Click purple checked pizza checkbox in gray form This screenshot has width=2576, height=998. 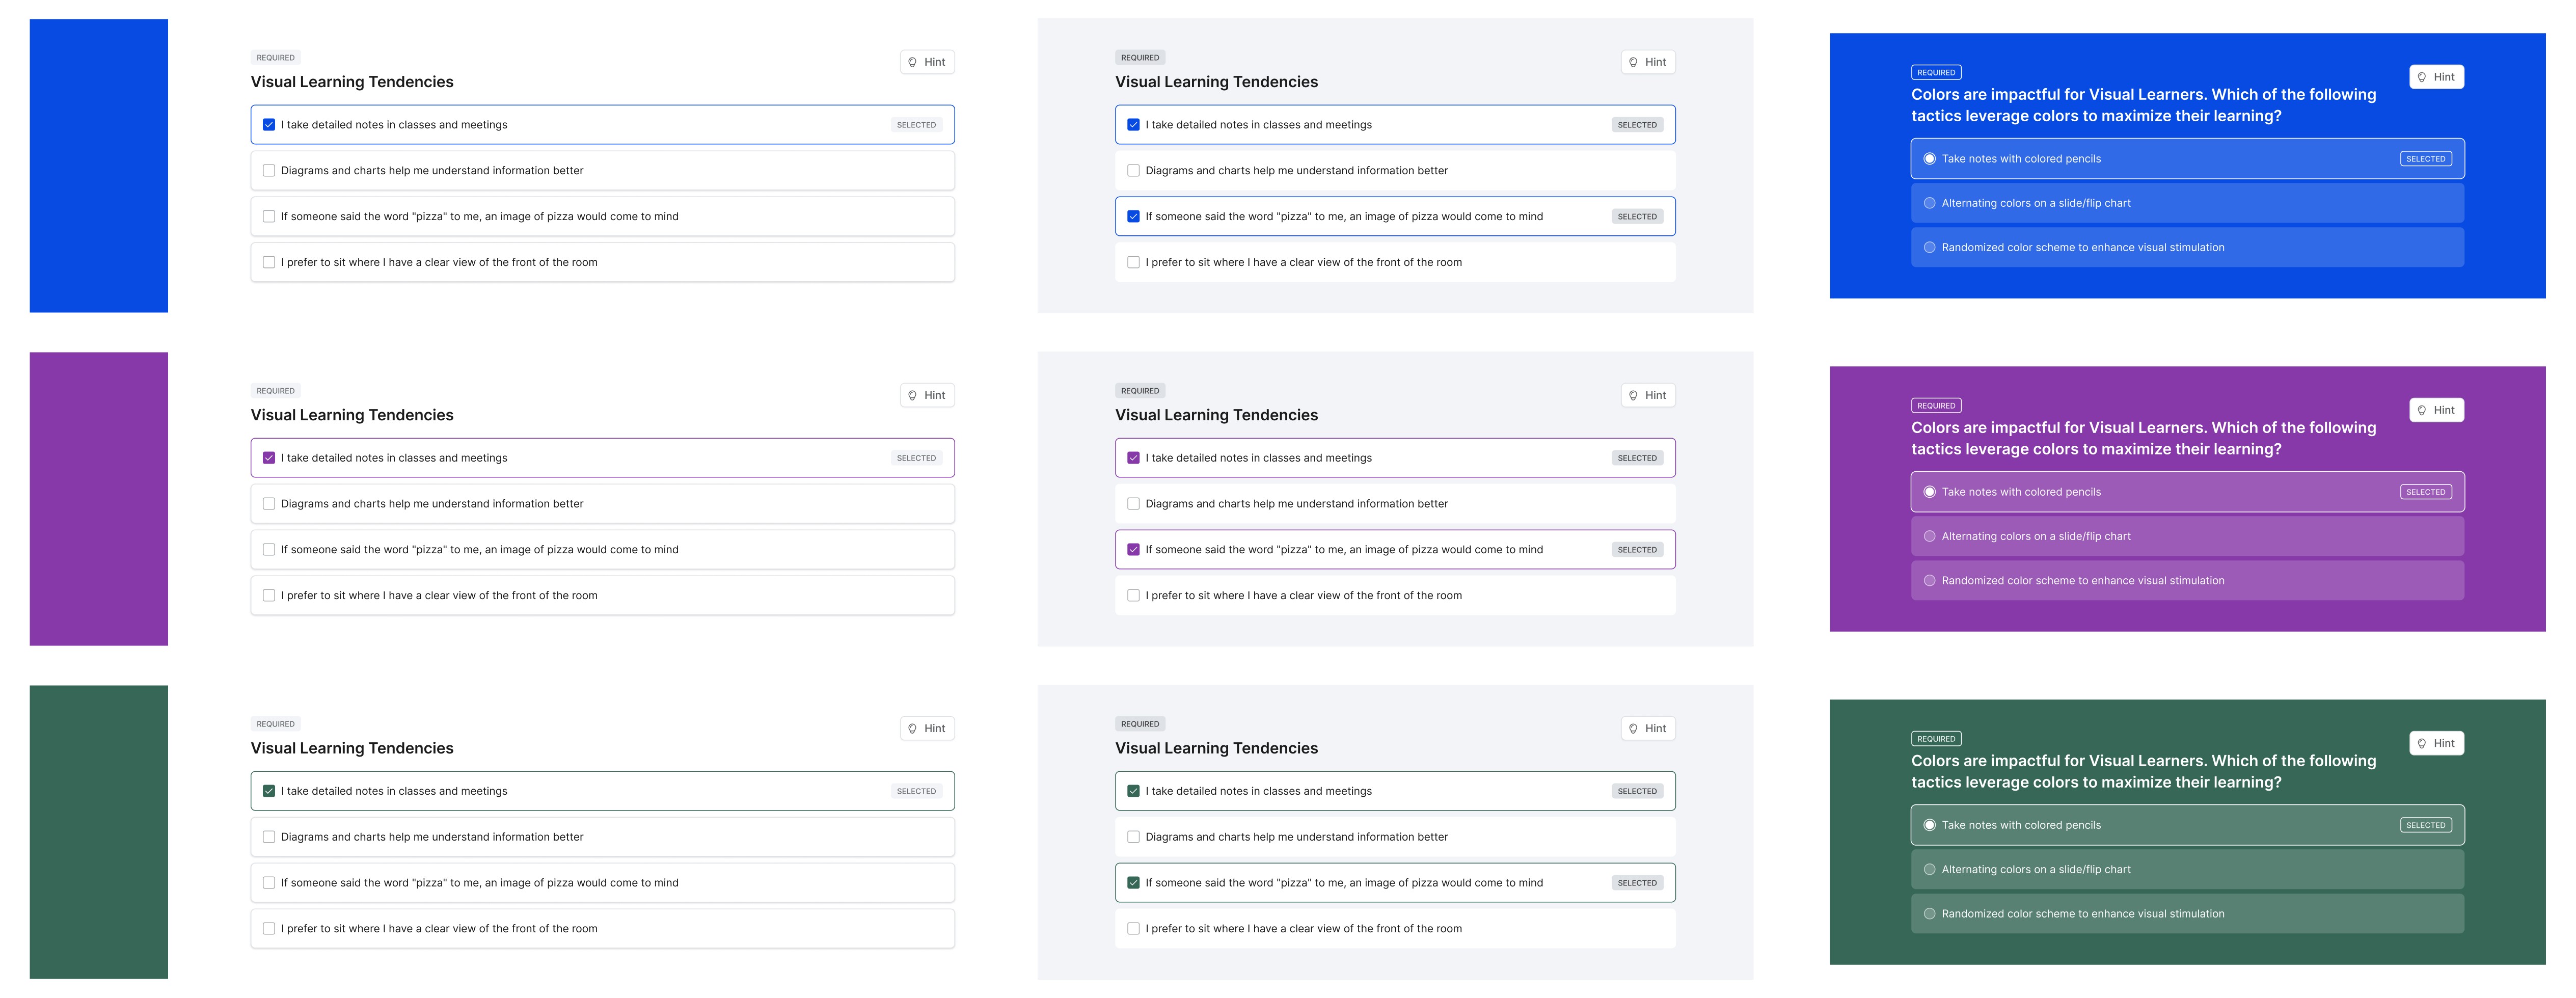[1133, 550]
